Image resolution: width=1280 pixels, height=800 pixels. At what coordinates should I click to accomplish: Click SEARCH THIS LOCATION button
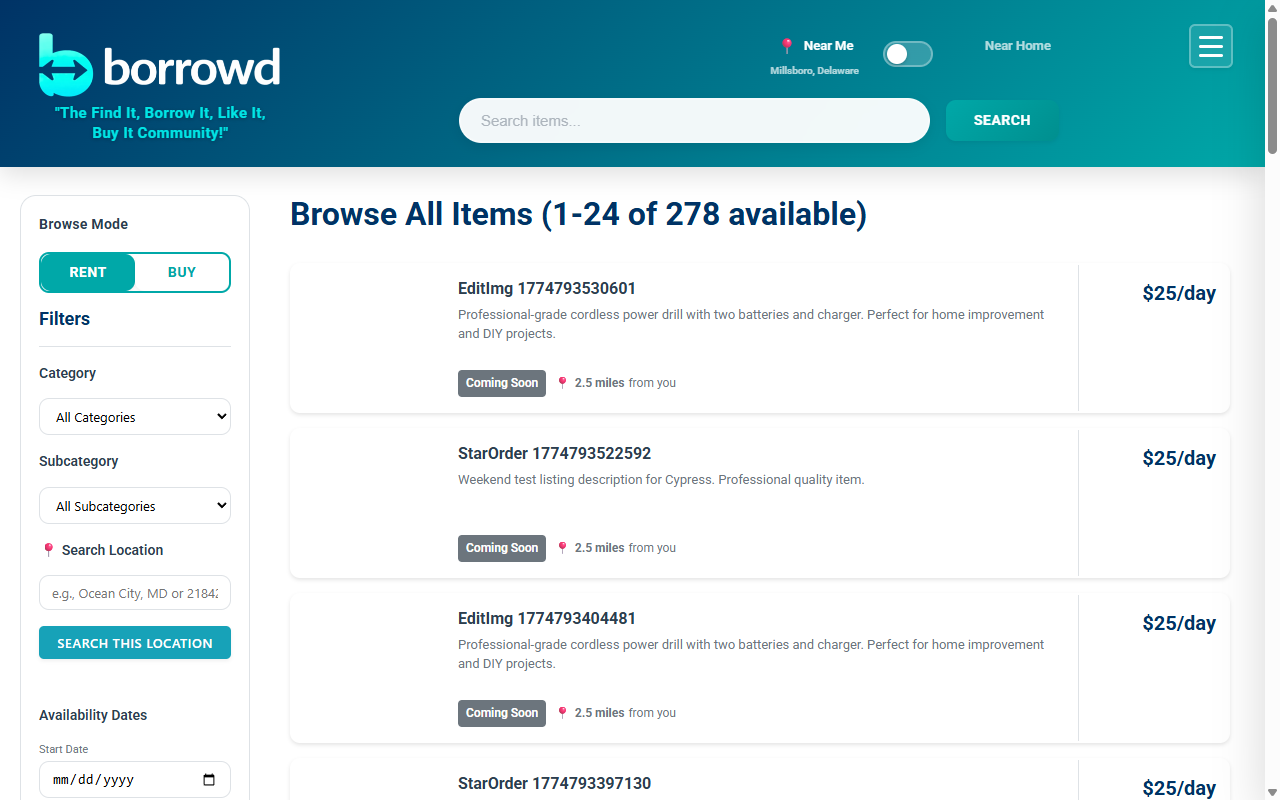(135, 643)
